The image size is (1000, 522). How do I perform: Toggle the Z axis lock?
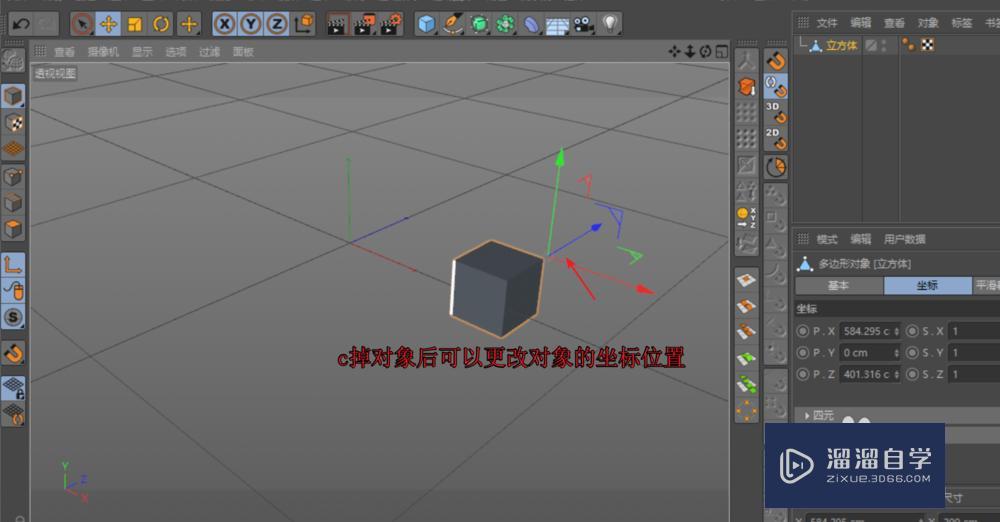[x=277, y=24]
